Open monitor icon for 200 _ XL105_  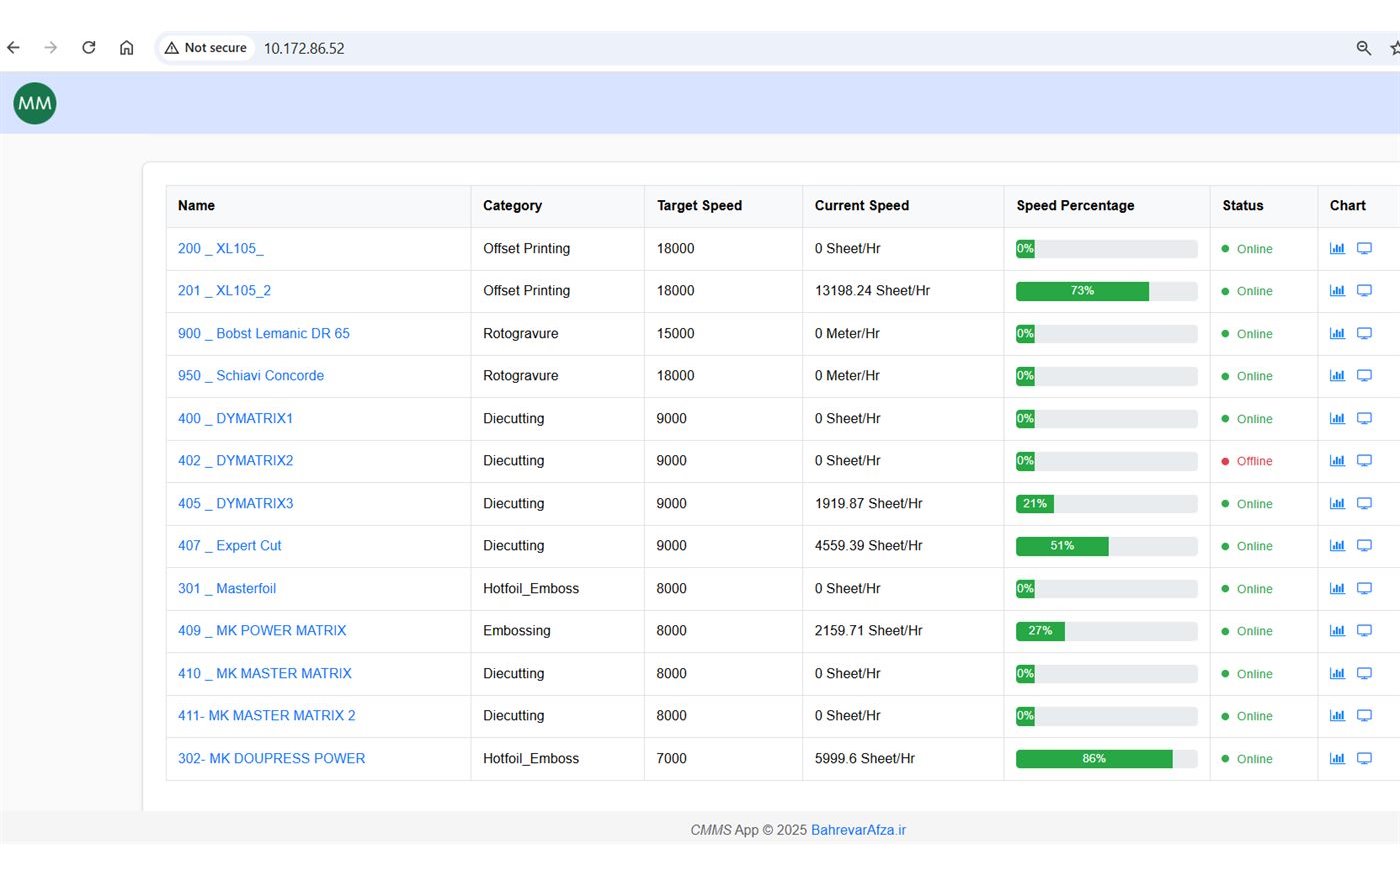pos(1364,248)
